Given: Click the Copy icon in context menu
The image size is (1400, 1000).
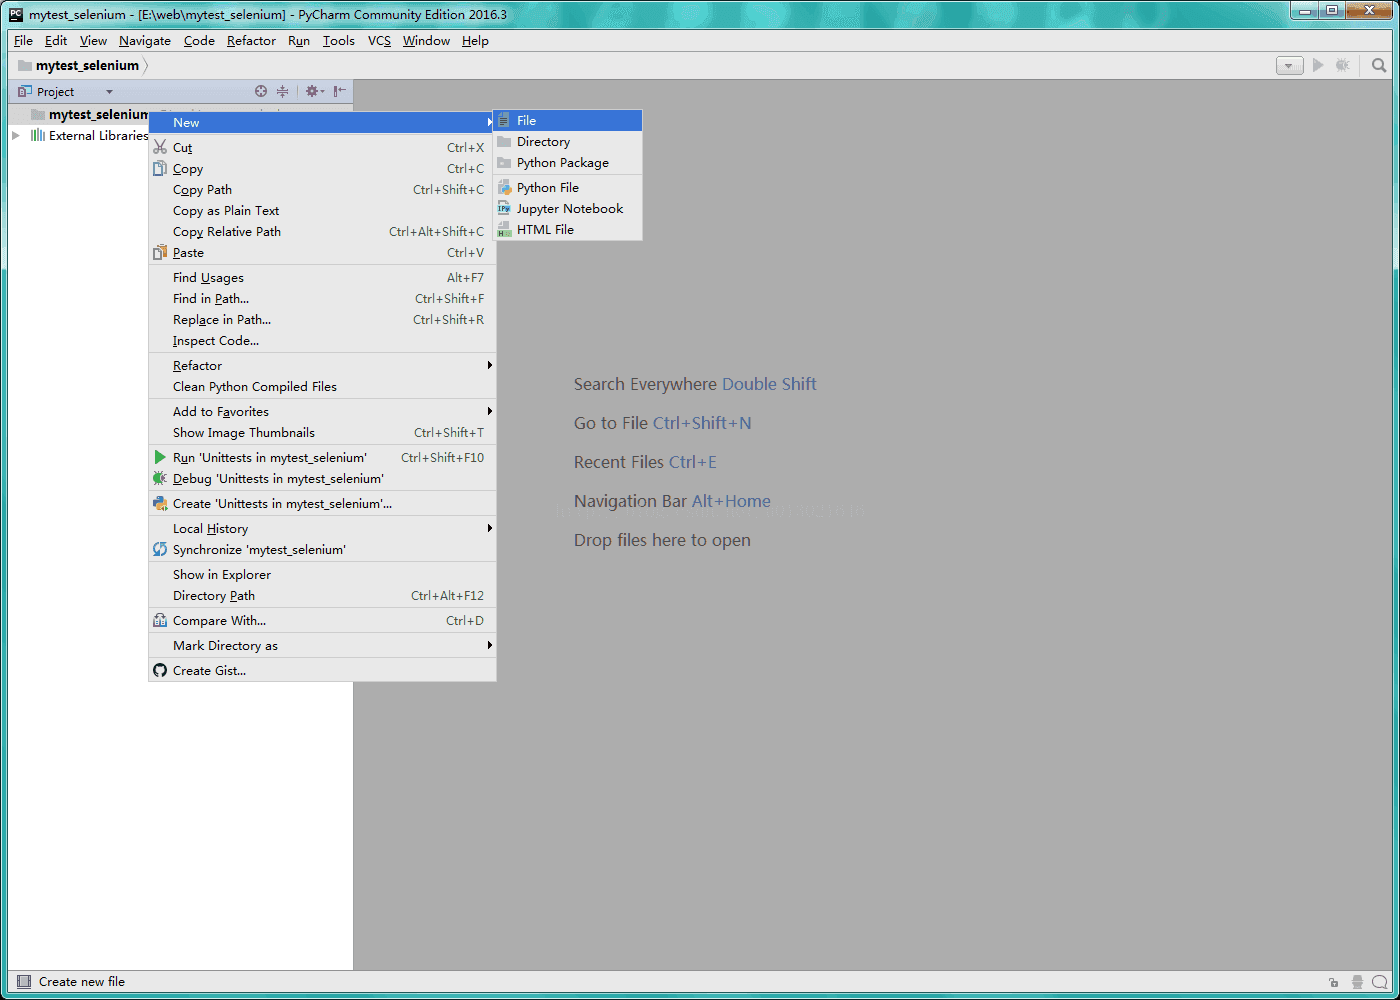Looking at the screenshot, I should click(x=160, y=168).
